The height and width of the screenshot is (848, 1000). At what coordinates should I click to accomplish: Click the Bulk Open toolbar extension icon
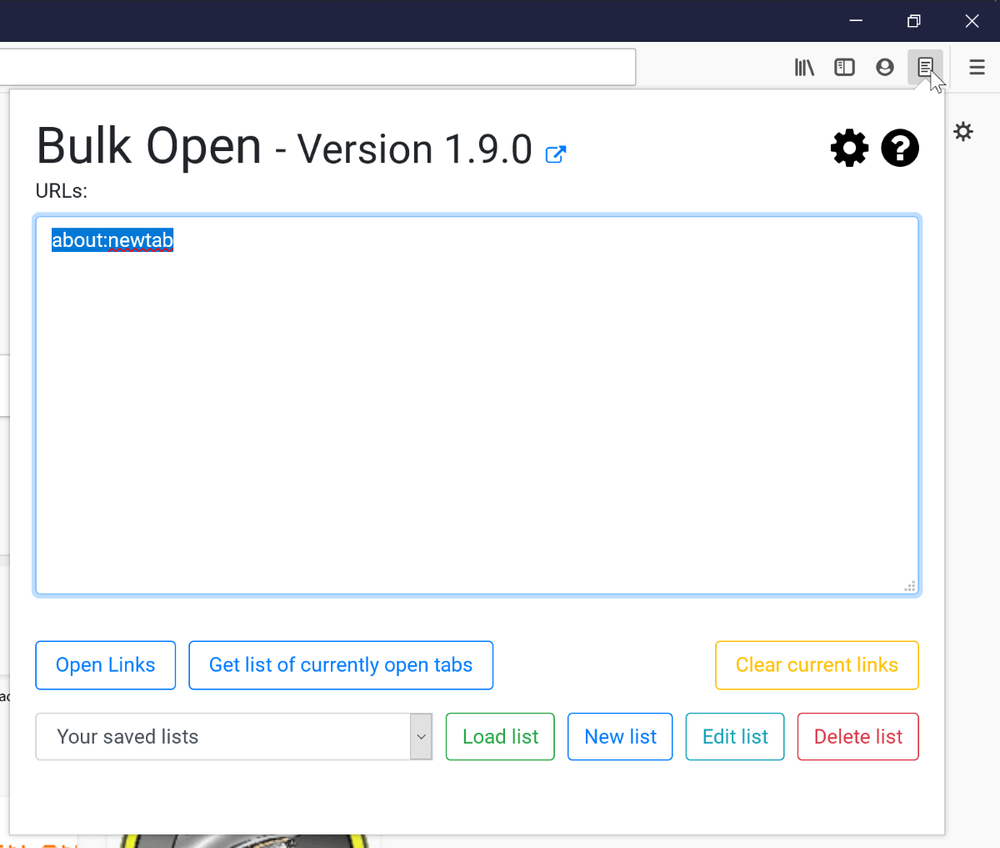[x=925, y=67]
